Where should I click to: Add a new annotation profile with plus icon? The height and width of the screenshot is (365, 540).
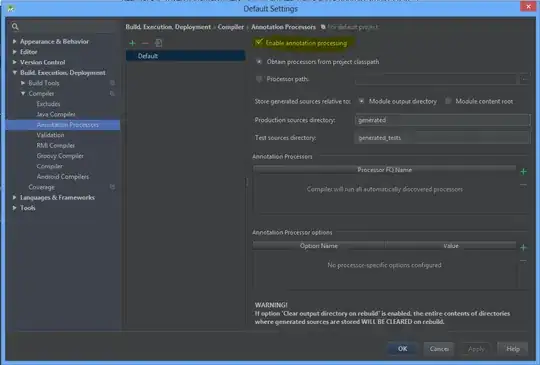point(132,43)
